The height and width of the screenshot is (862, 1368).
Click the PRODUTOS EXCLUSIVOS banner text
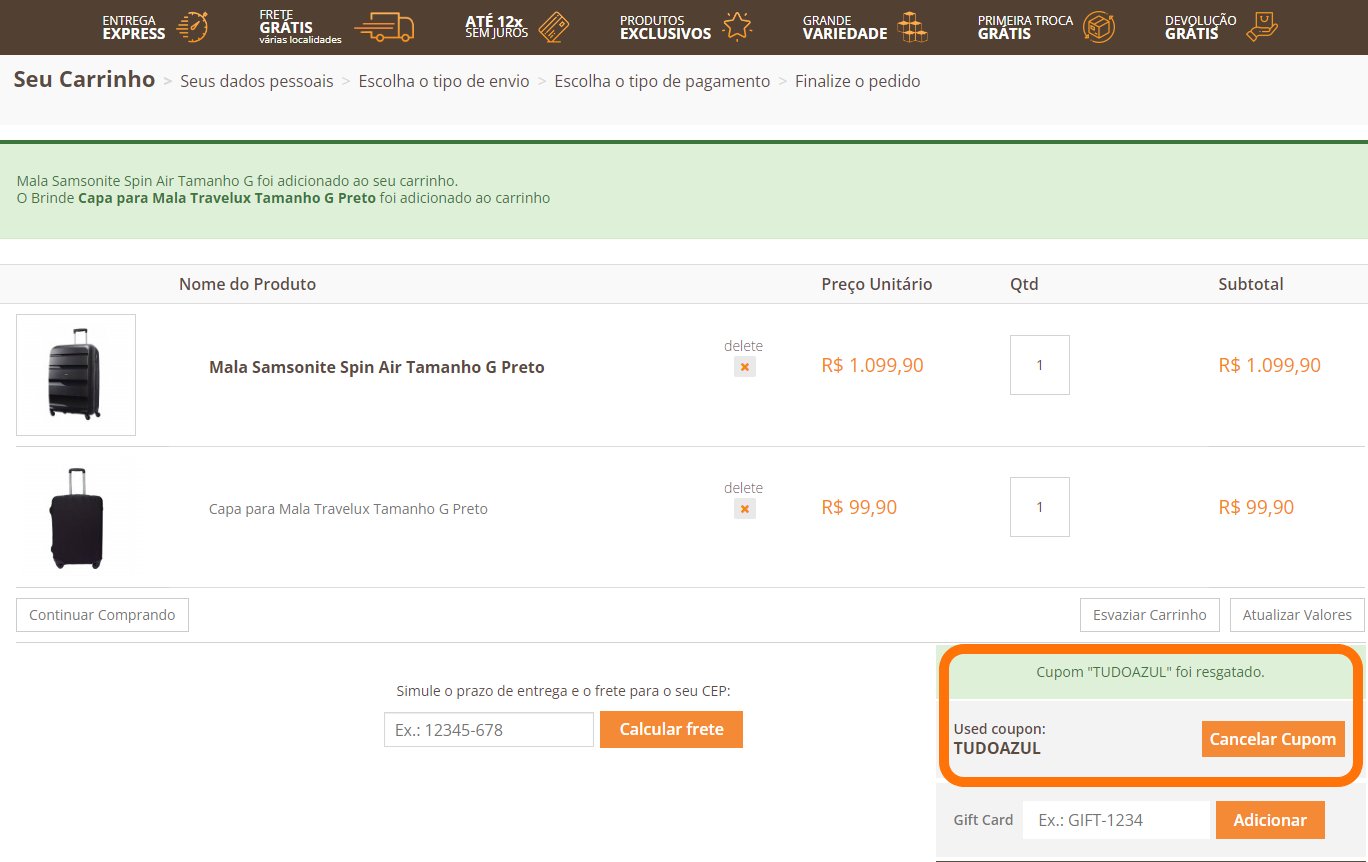(665, 27)
